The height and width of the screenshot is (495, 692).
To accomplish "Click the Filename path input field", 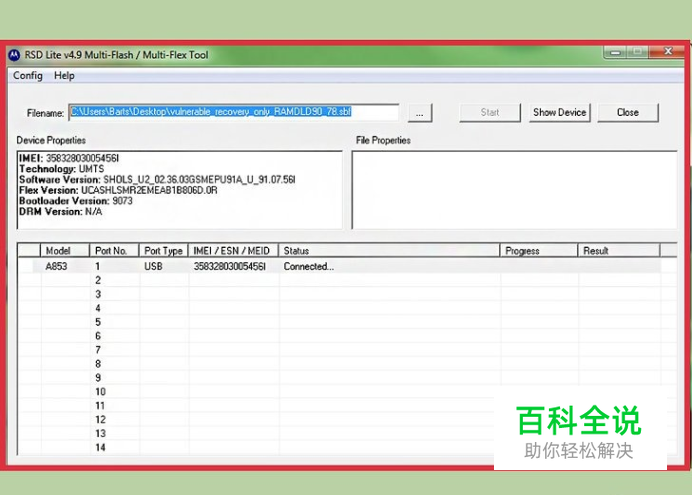I will coord(234,112).
